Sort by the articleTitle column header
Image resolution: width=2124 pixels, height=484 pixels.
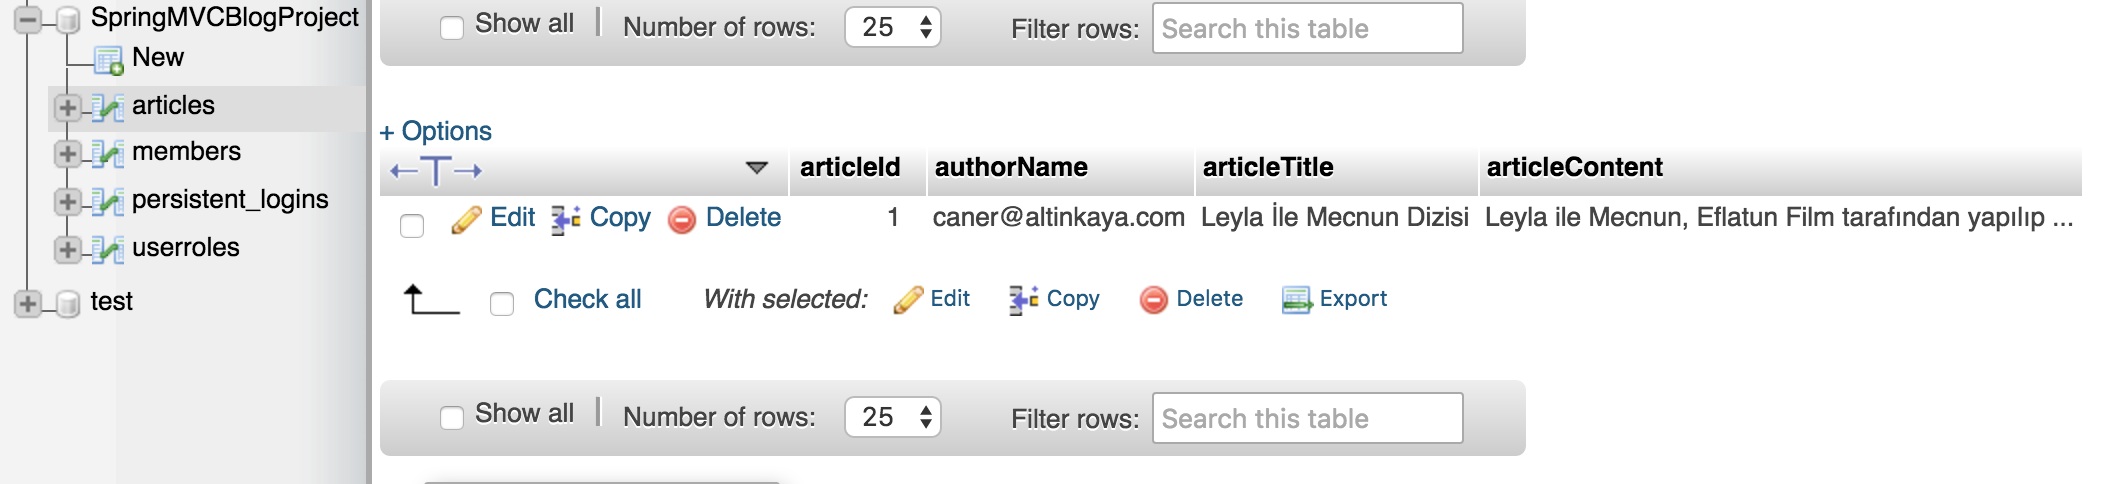tap(1267, 167)
